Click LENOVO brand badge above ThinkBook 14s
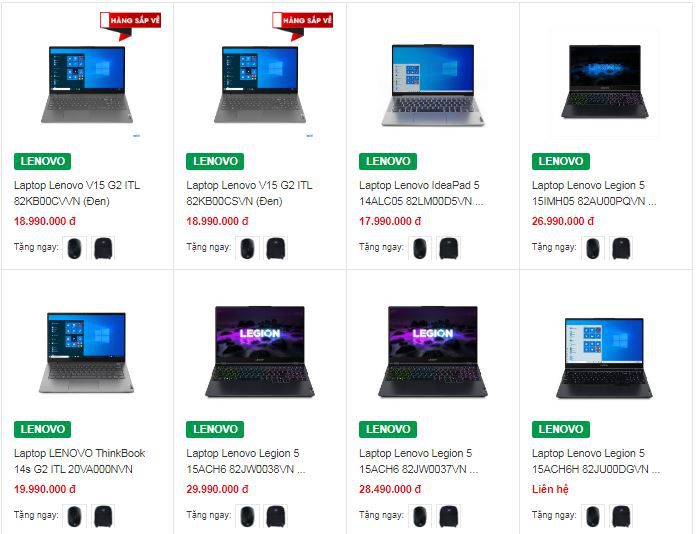The width and height of the screenshot is (696, 534). pos(43,429)
